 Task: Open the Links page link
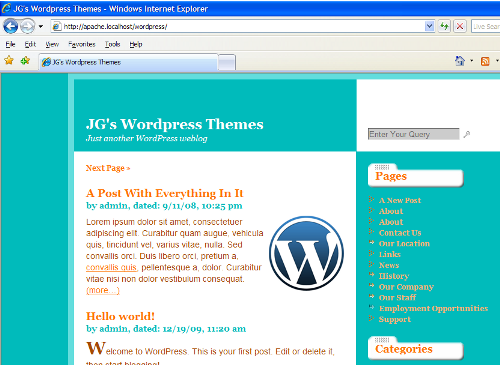point(390,254)
